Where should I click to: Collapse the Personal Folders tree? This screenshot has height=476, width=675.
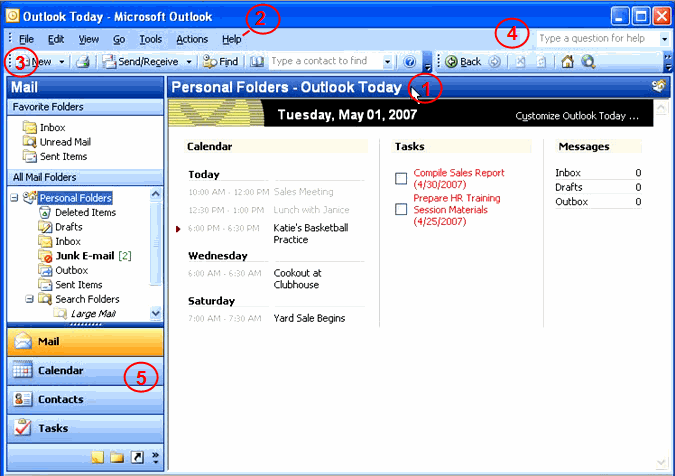point(14,198)
